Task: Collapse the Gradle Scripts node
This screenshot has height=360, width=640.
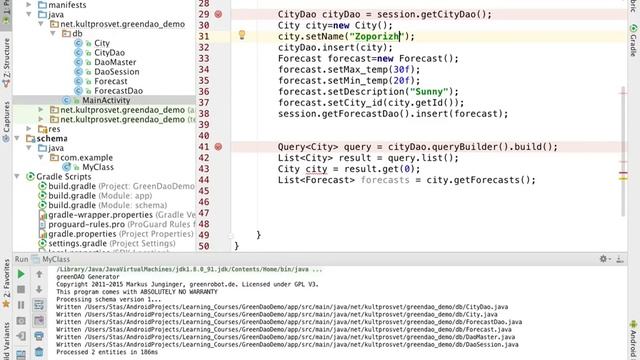Action: pyautogui.click(x=17, y=176)
